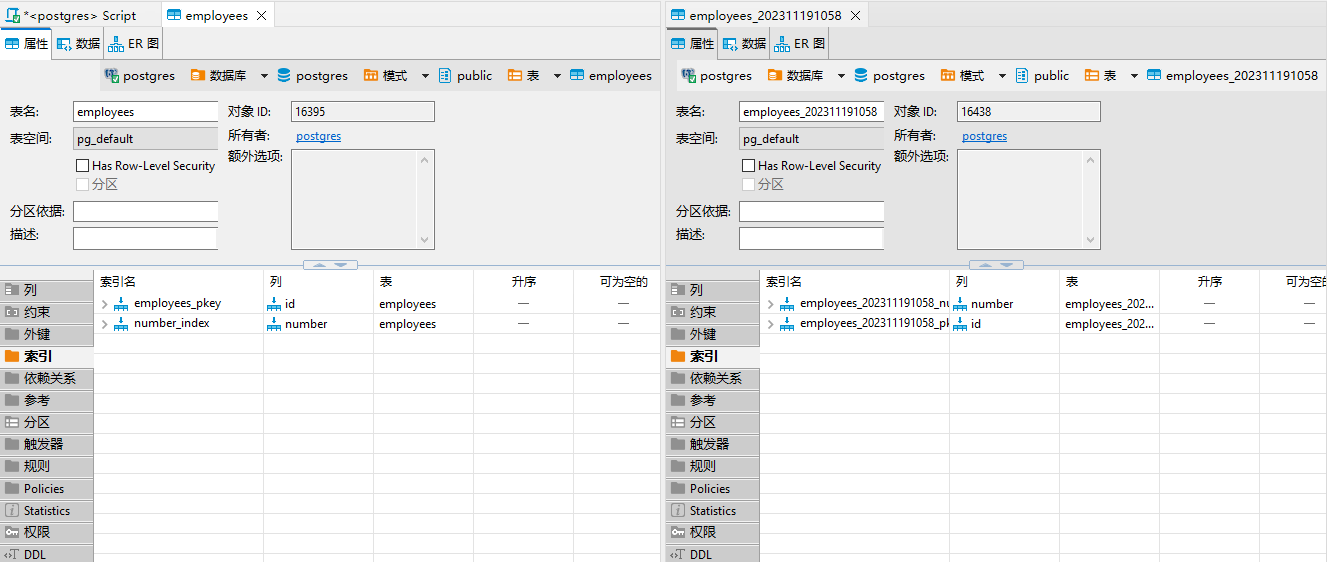This screenshot has width=1327, height=562.
Task: Open 数据库 dropdown arrow in employees breadcrumb
Action: tap(264, 76)
